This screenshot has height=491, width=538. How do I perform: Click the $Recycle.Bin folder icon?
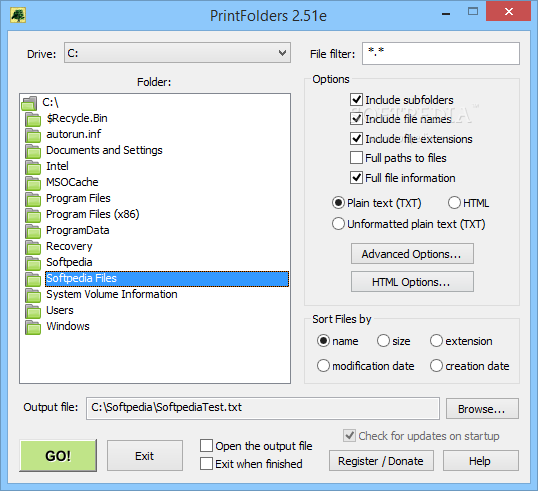coord(33,119)
